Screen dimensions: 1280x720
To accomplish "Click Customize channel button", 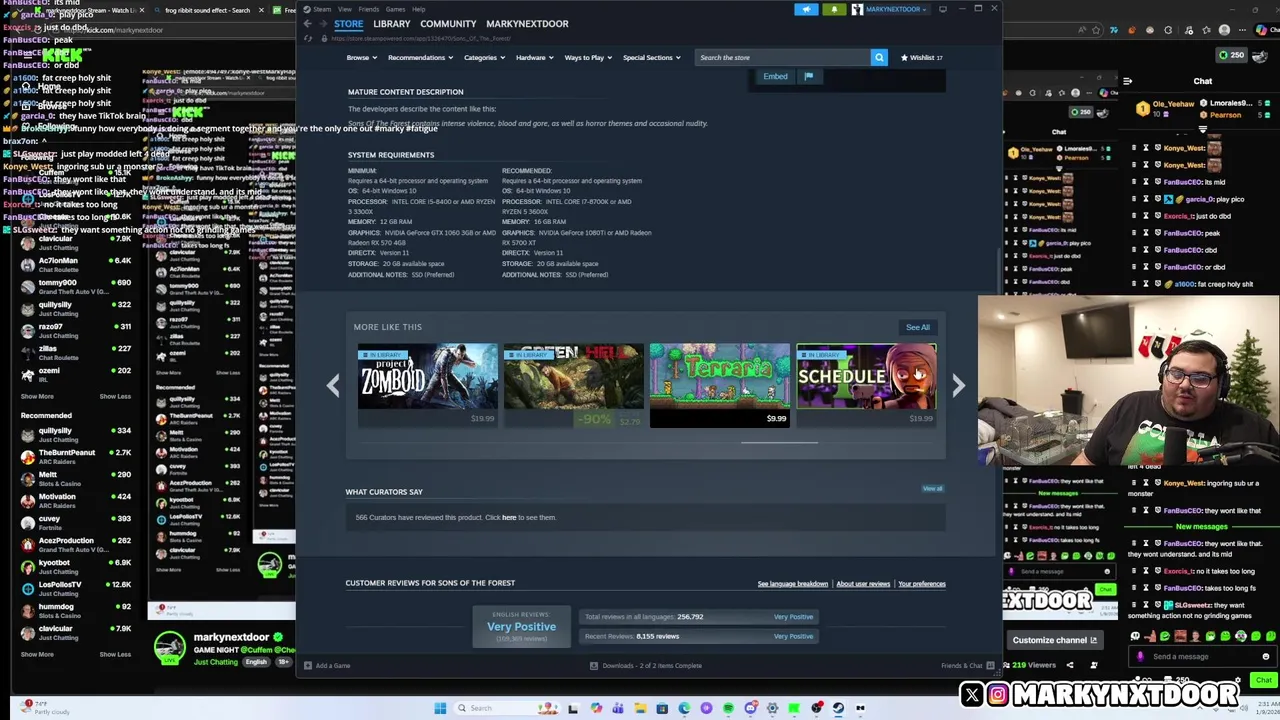I will tap(1054, 640).
